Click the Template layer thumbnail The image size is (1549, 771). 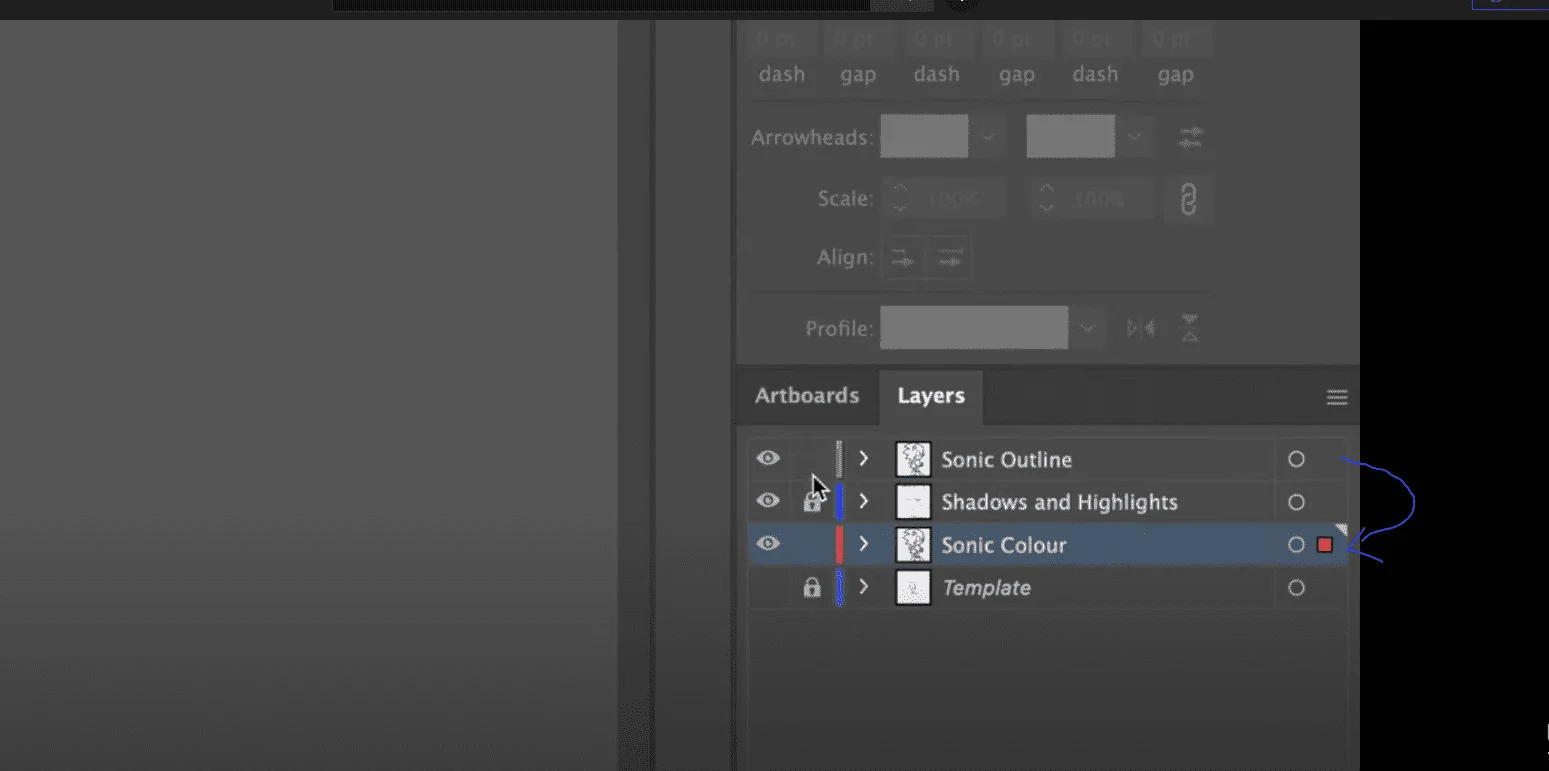[913, 588]
